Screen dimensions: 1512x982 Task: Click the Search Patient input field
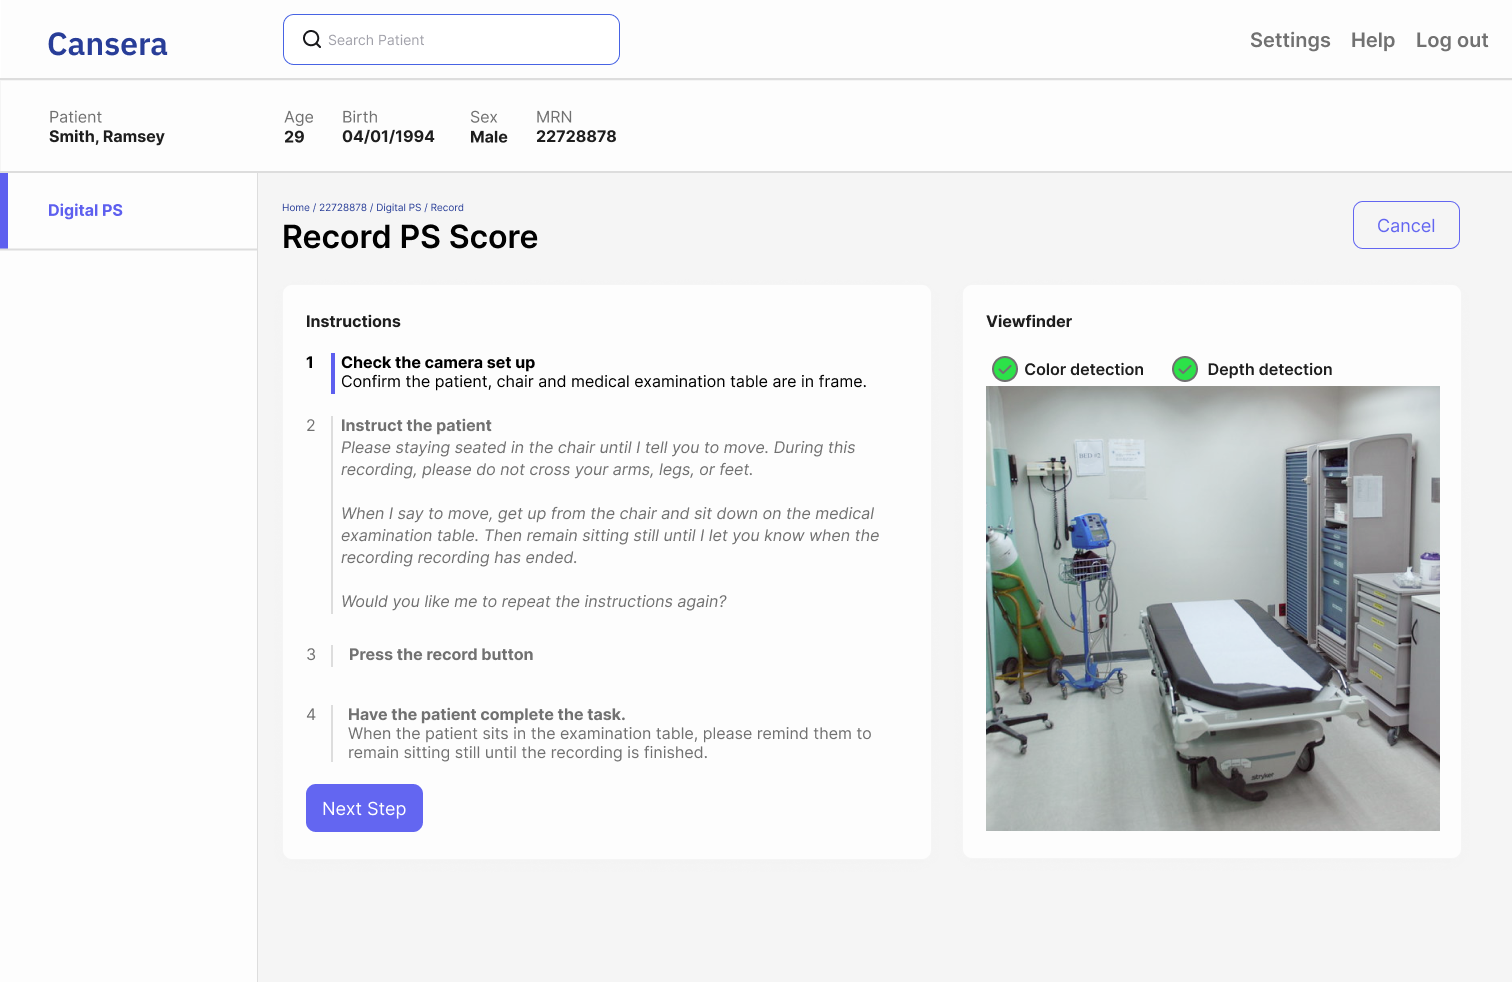tap(451, 39)
